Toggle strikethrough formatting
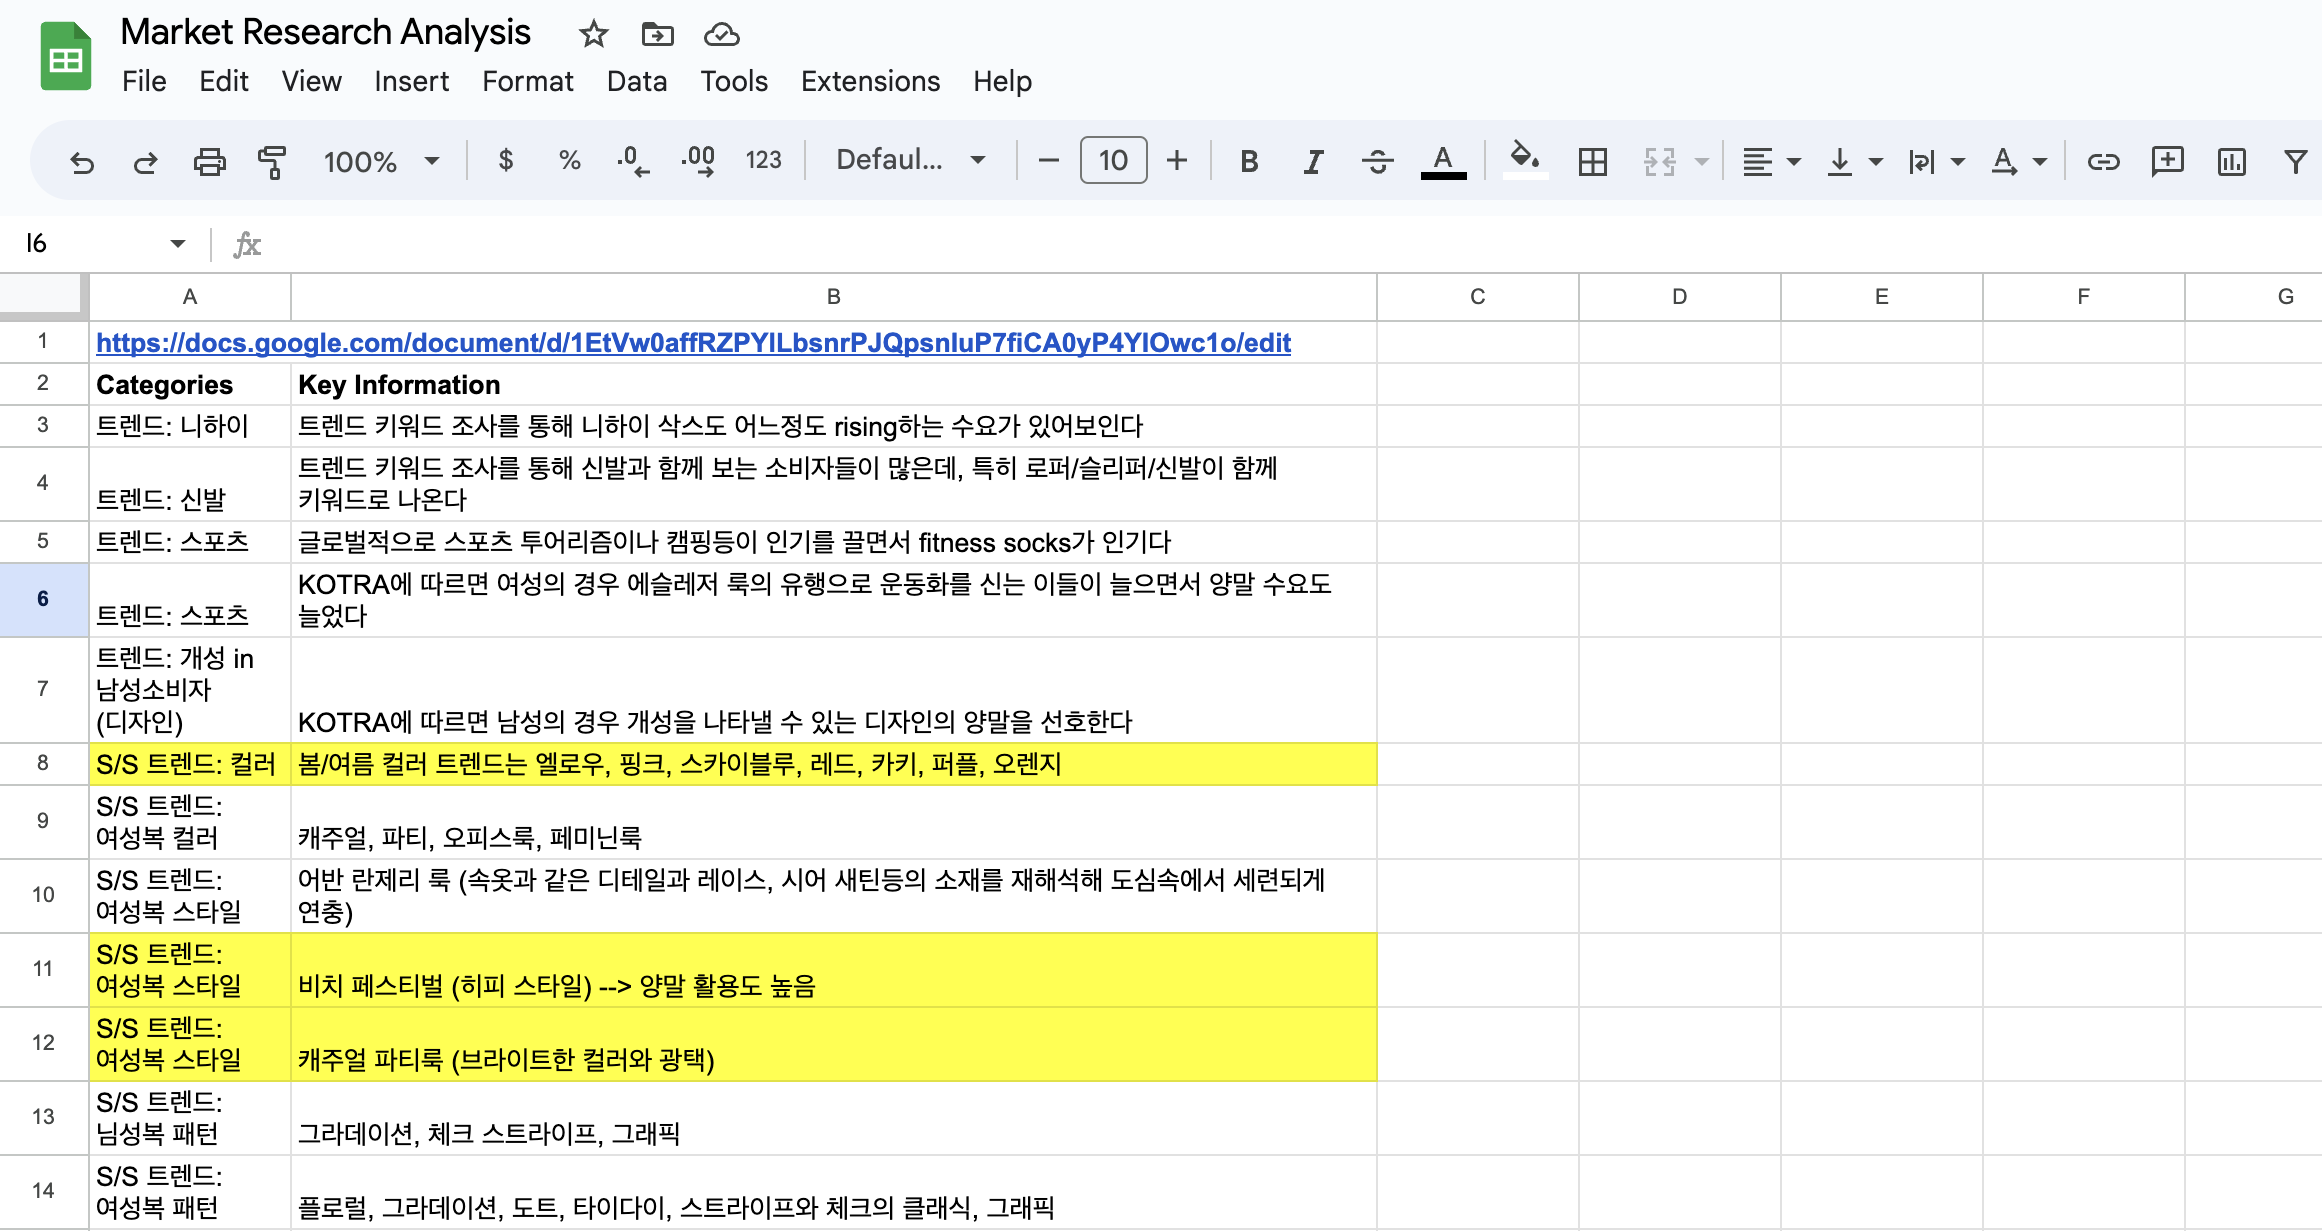 (x=1377, y=161)
